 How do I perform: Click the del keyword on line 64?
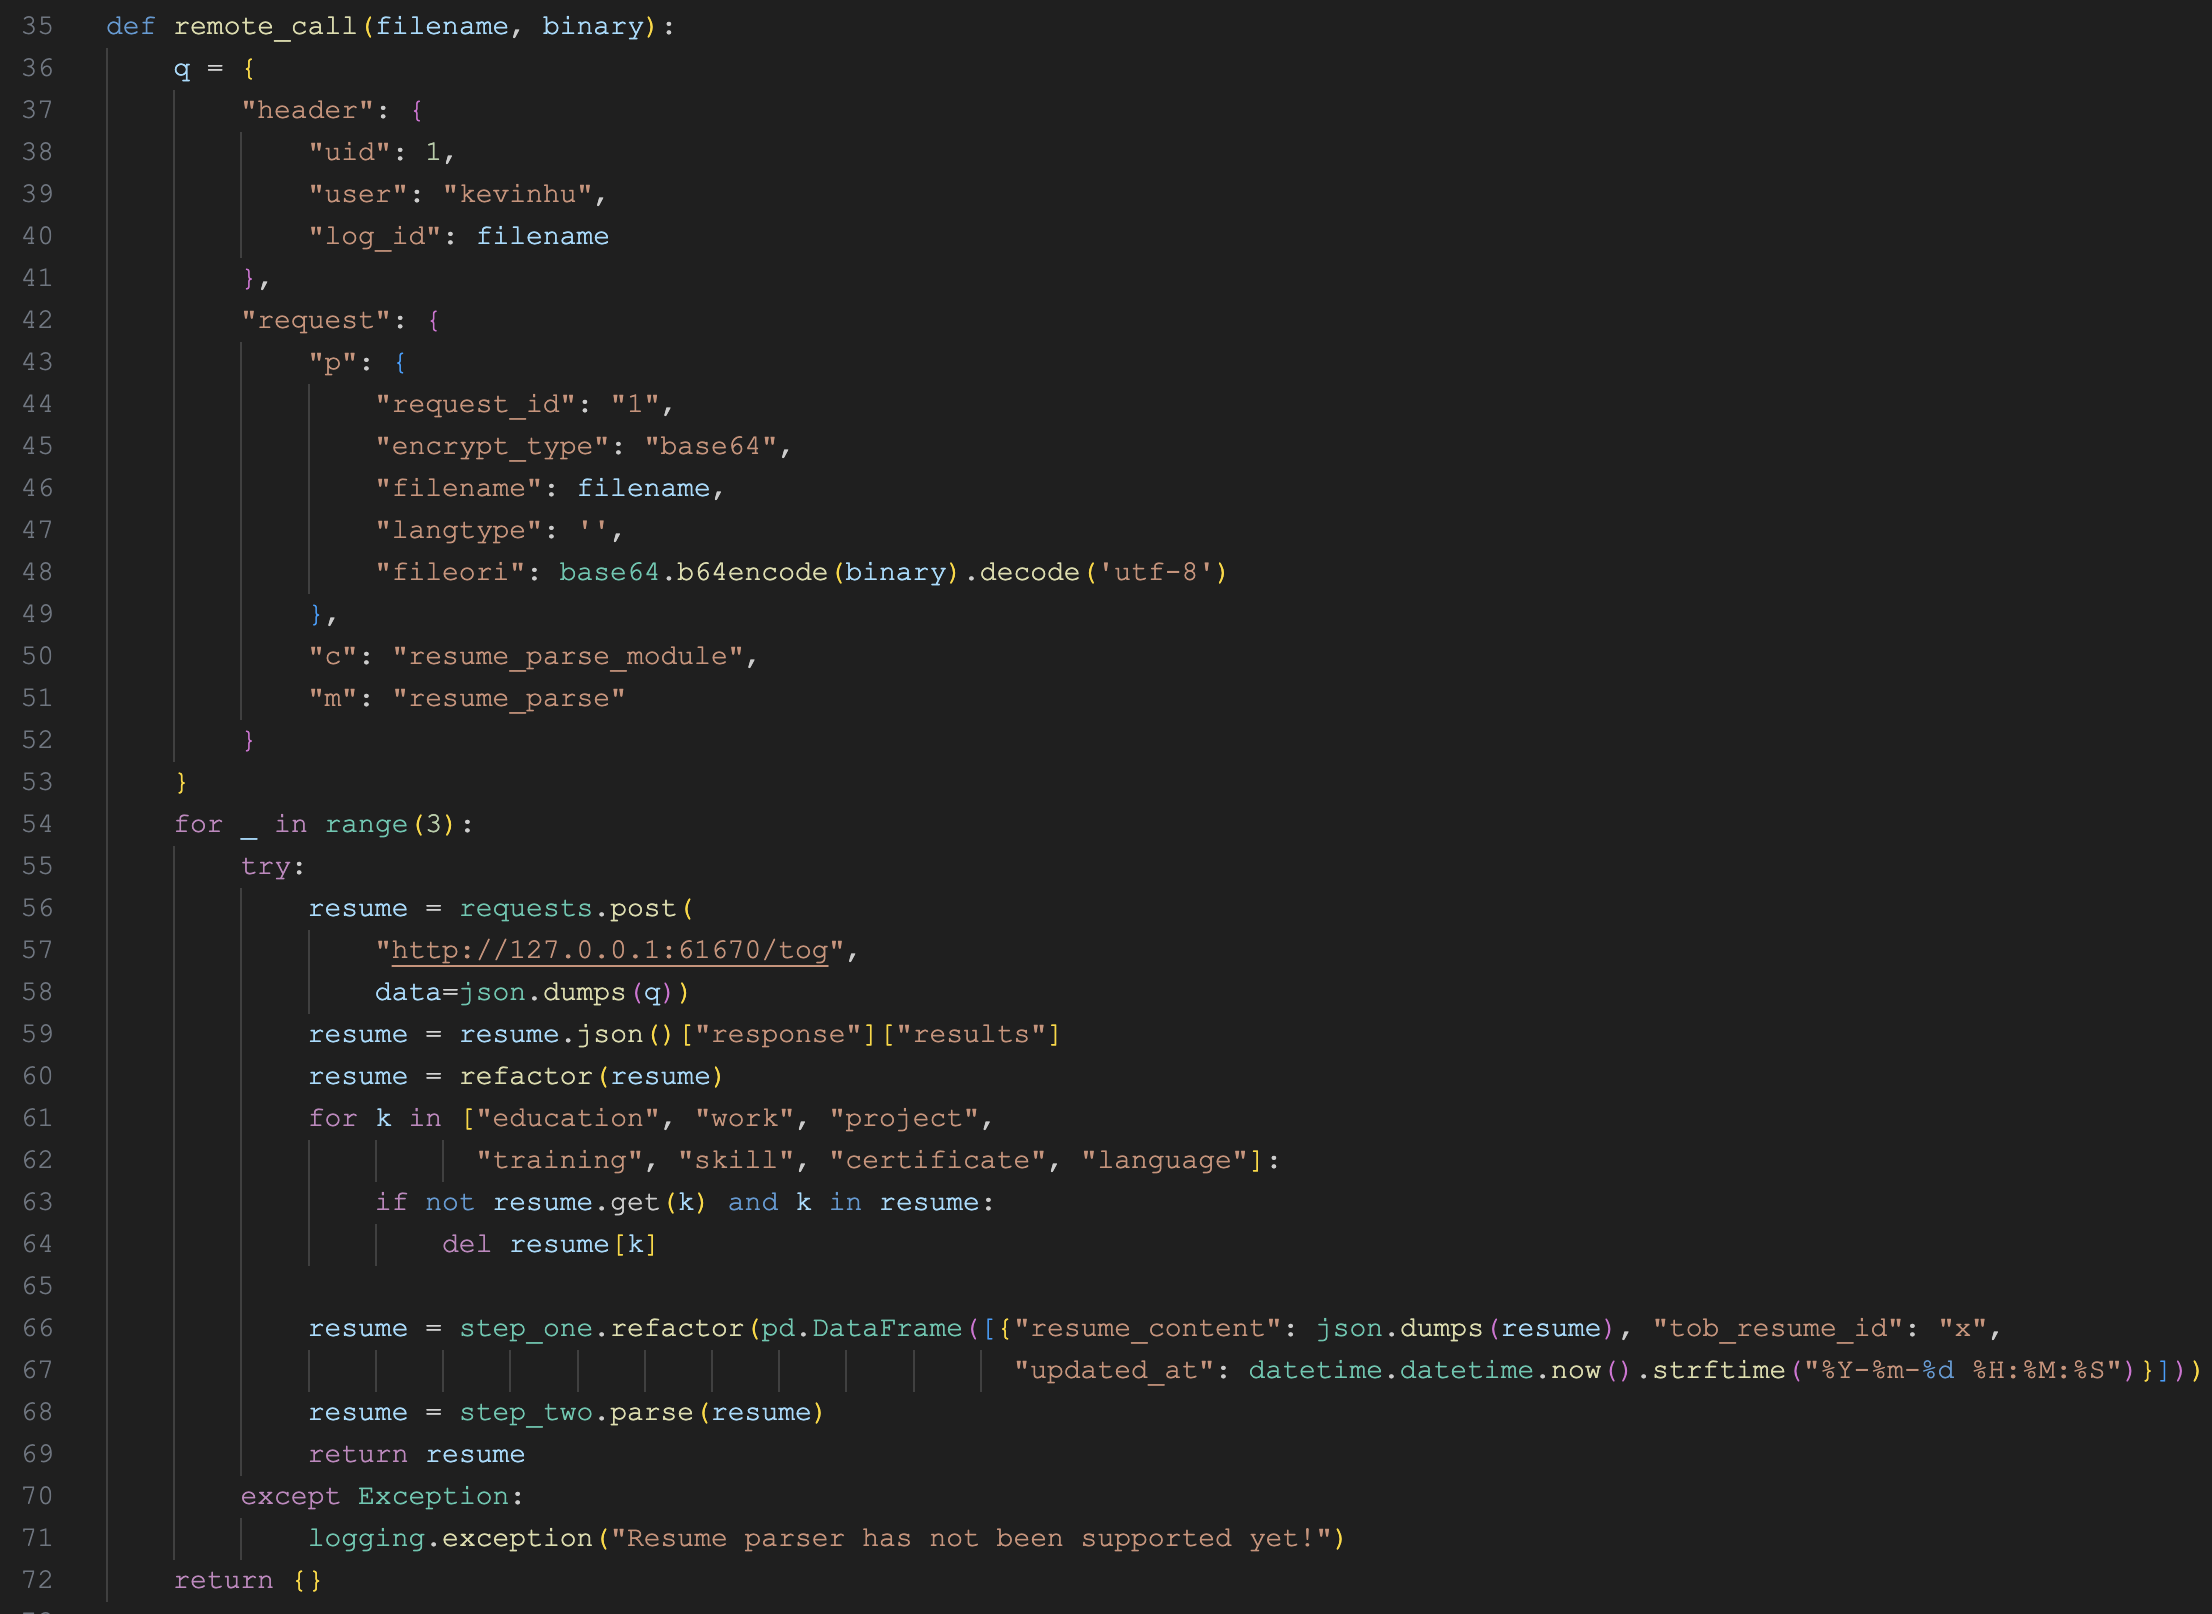point(467,1244)
